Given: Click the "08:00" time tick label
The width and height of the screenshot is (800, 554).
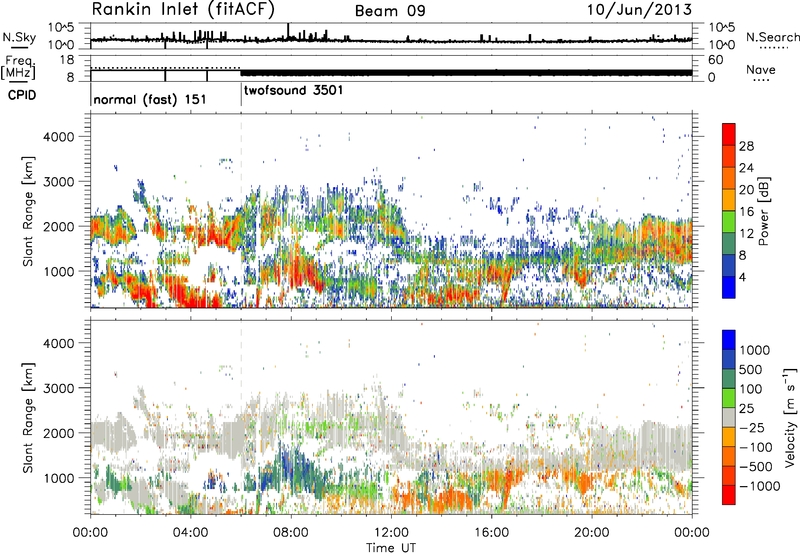Looking at the screenshot, I should 291,533.
